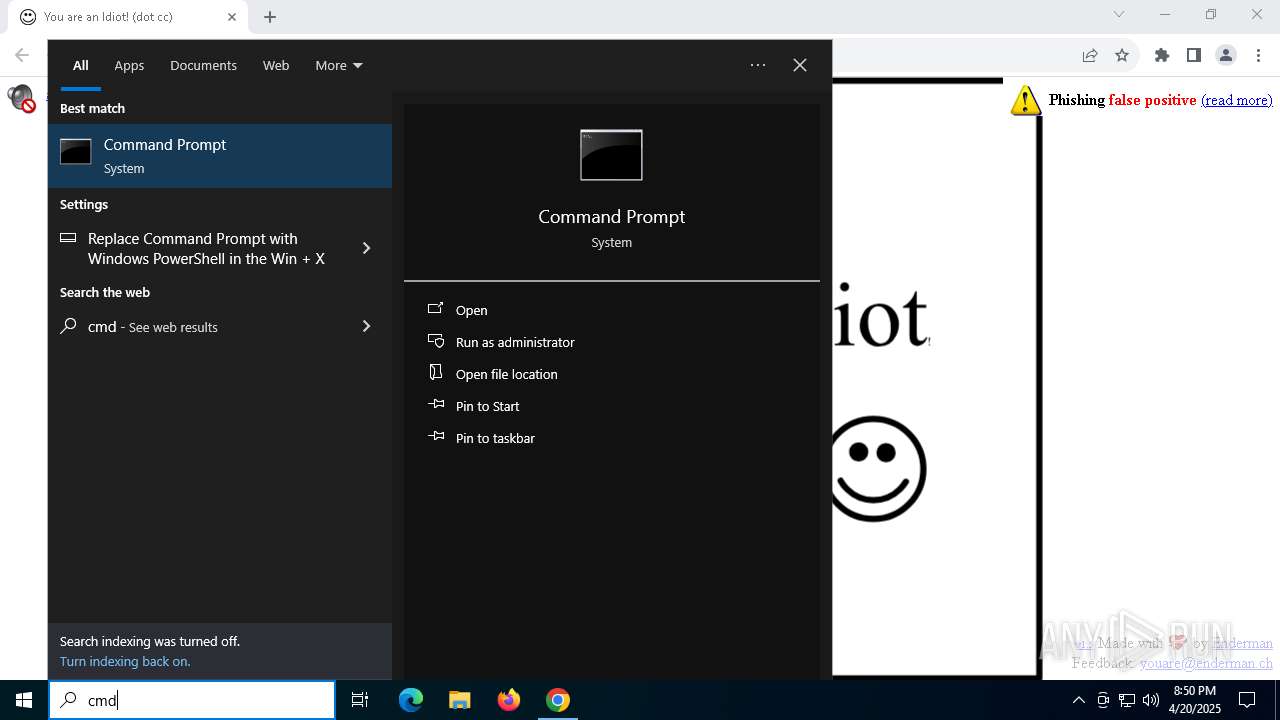Open a new Chrome tab
Image resolution: width=1280 pixels, height=720 pixels.
point(270,17)
